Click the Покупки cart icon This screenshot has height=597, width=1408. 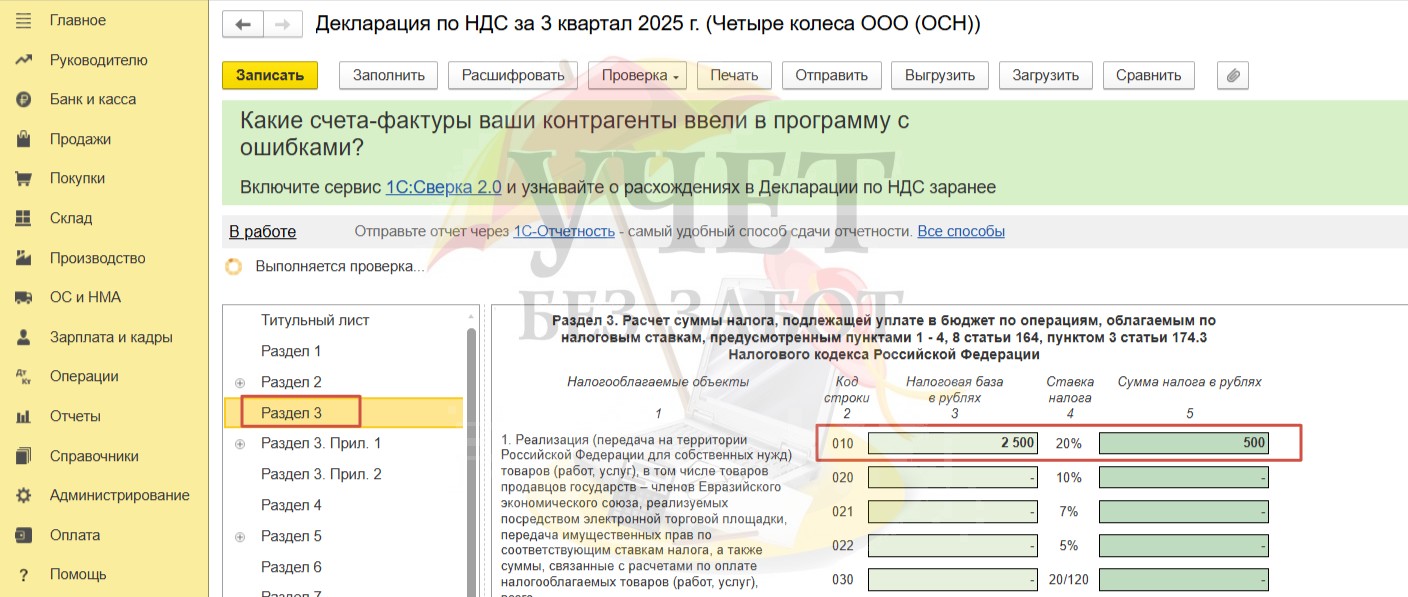click(24, 178)
